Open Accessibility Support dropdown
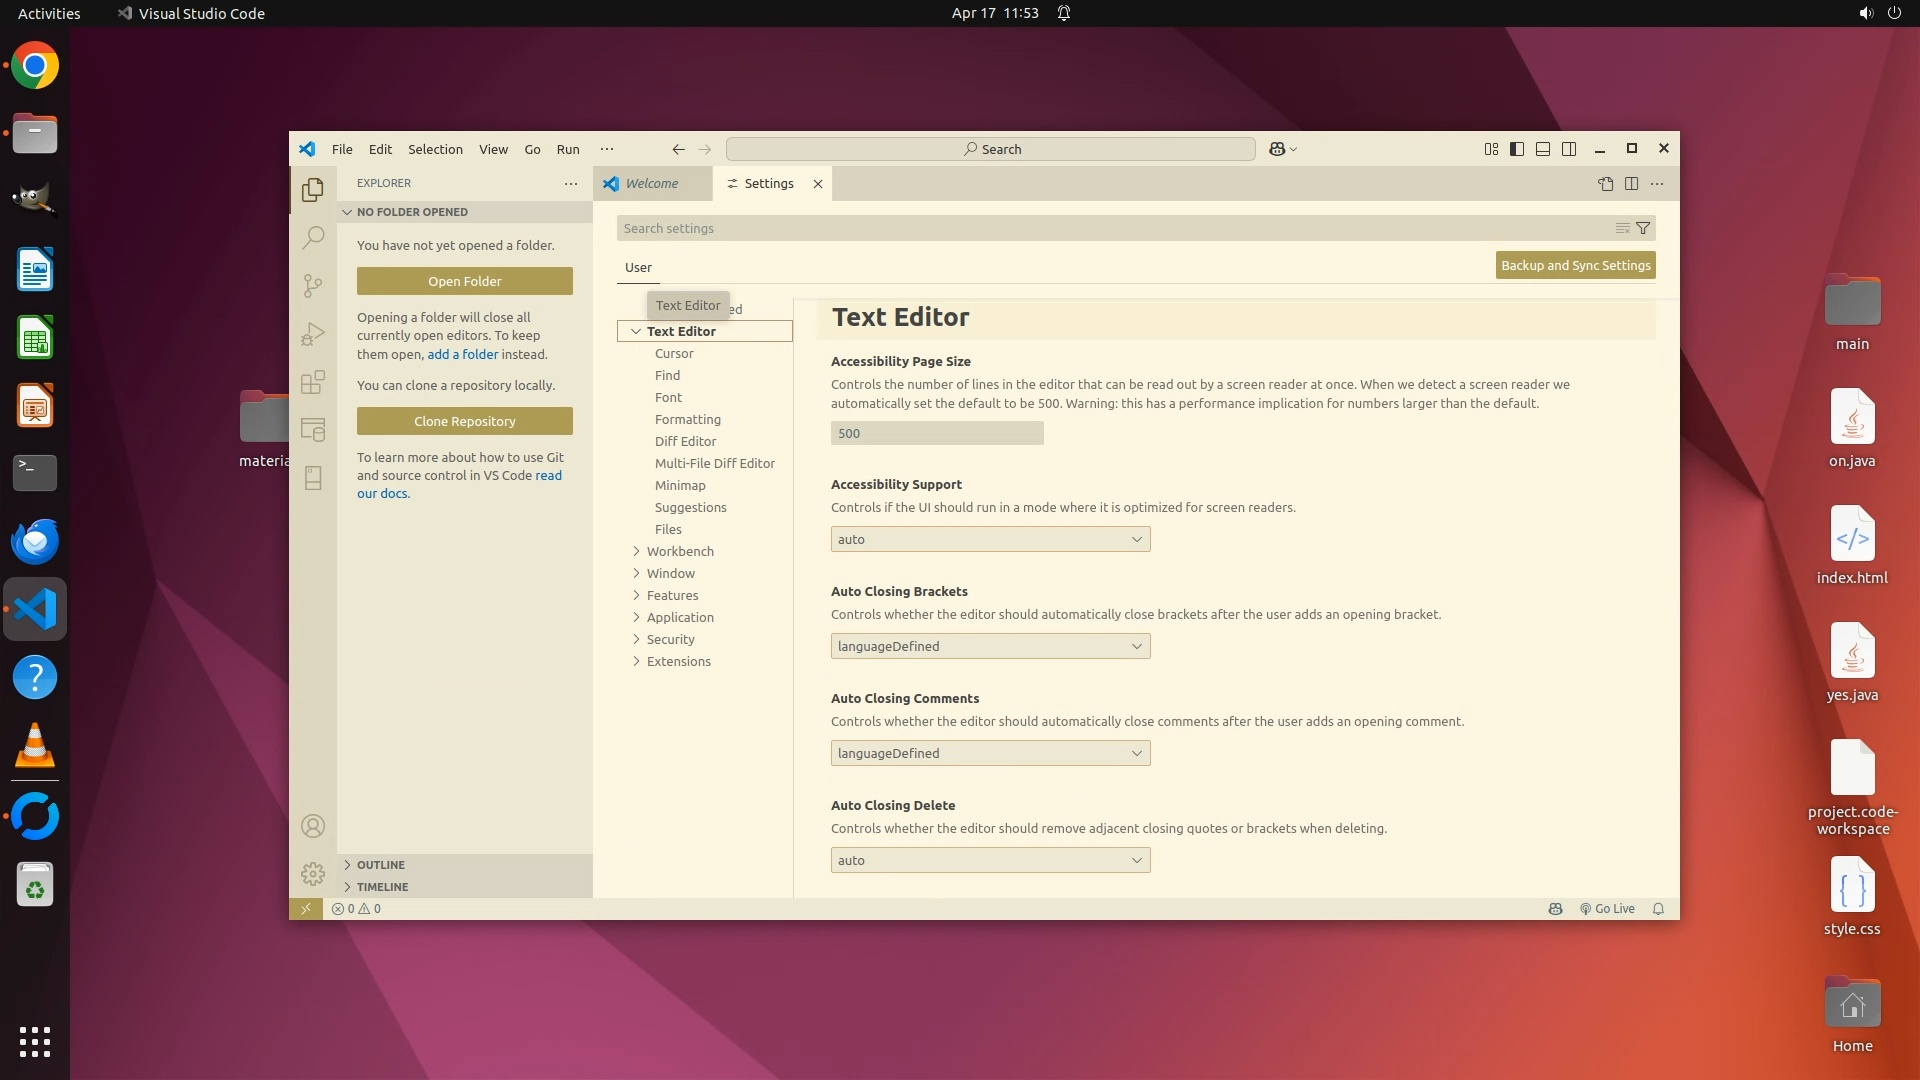 coord(990,540)
